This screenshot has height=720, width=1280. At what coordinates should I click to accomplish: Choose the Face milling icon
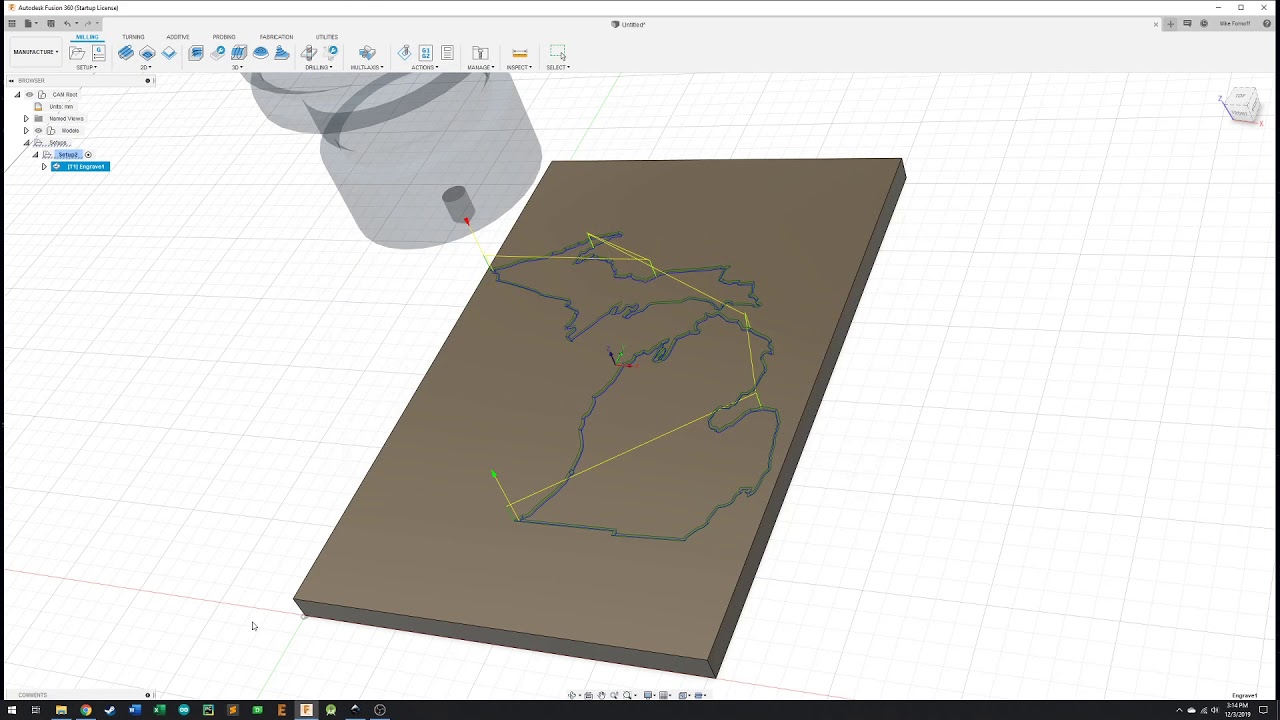[169, 53]
